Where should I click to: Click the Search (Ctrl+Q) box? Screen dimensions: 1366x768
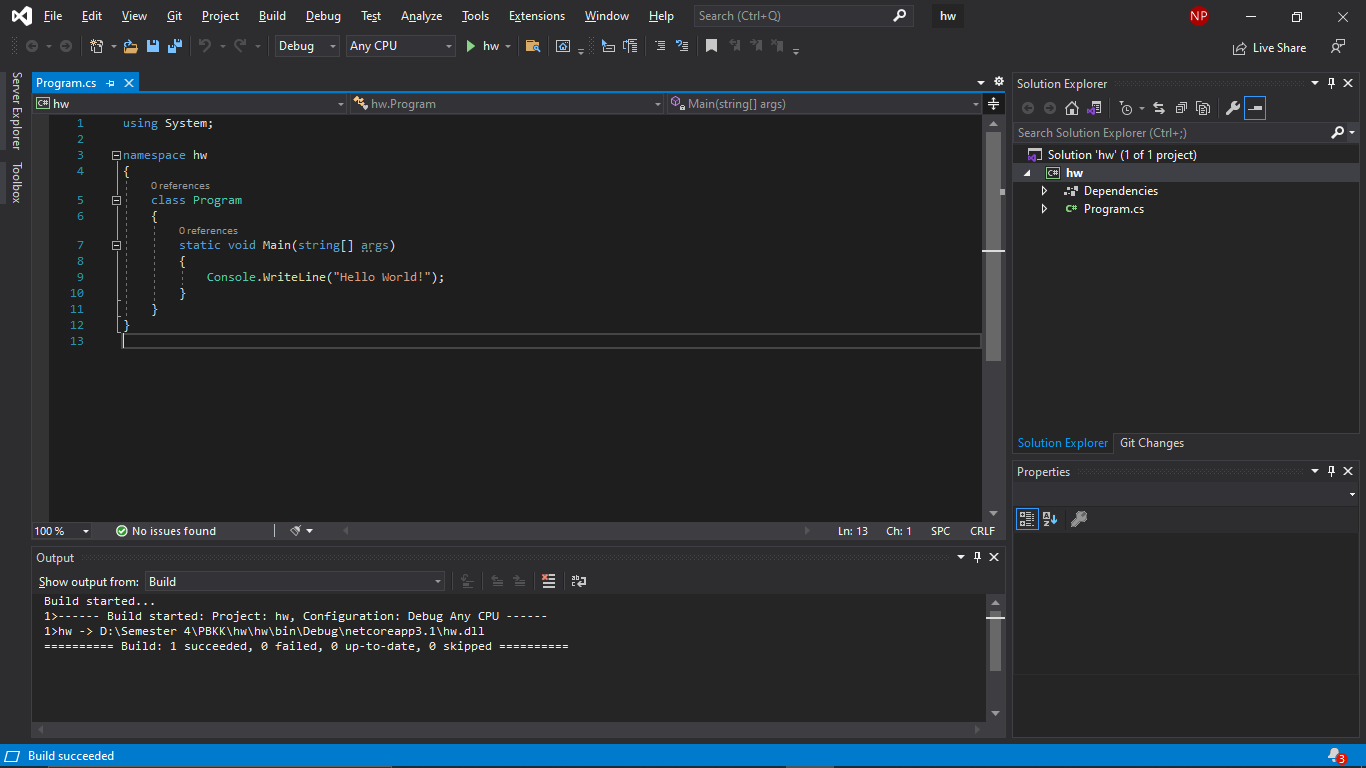coord(803,16)
